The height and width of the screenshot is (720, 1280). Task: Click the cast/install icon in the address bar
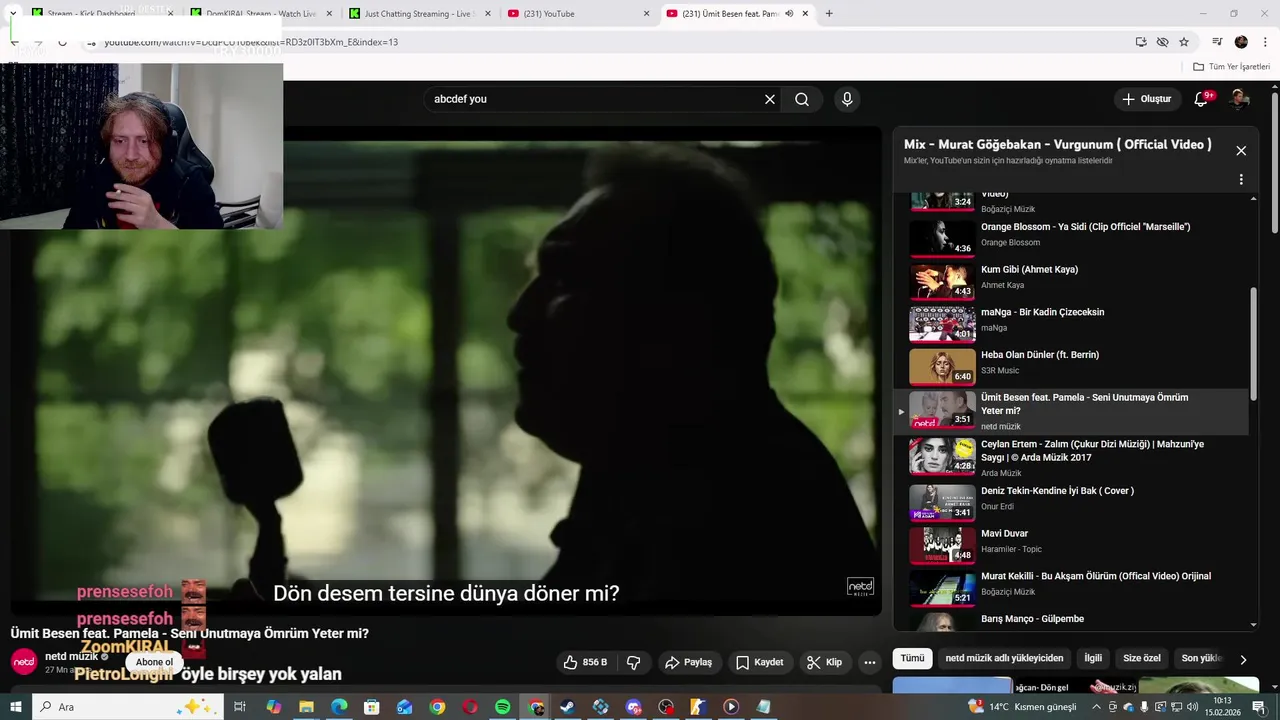click(1141, 42)
